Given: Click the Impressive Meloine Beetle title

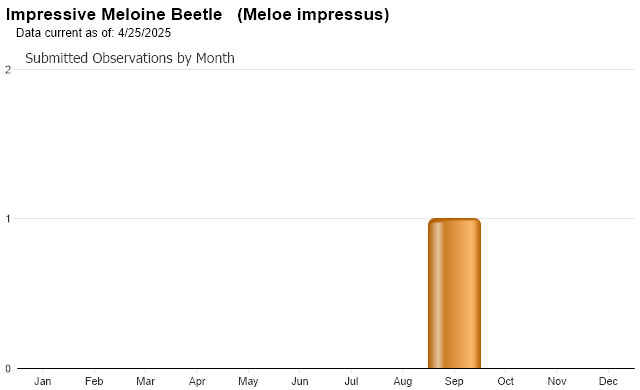Looking at the screenshot, I should [114, 14].
